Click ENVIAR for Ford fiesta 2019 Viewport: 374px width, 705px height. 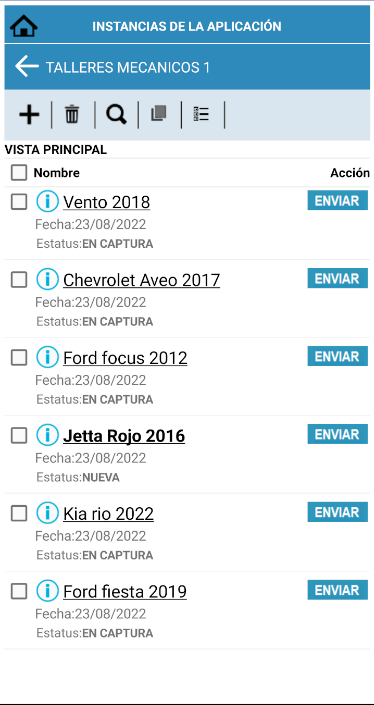[338, 590]
